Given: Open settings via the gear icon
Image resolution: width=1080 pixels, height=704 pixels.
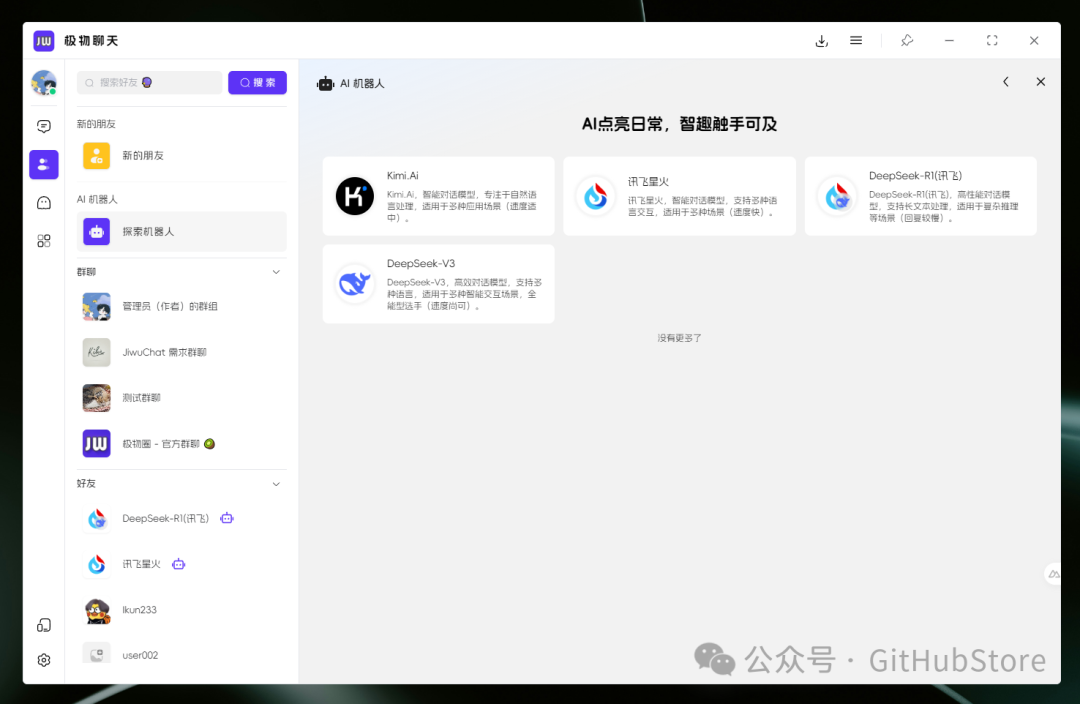Looking at the screenshot, I should click(x=44, y=660).
